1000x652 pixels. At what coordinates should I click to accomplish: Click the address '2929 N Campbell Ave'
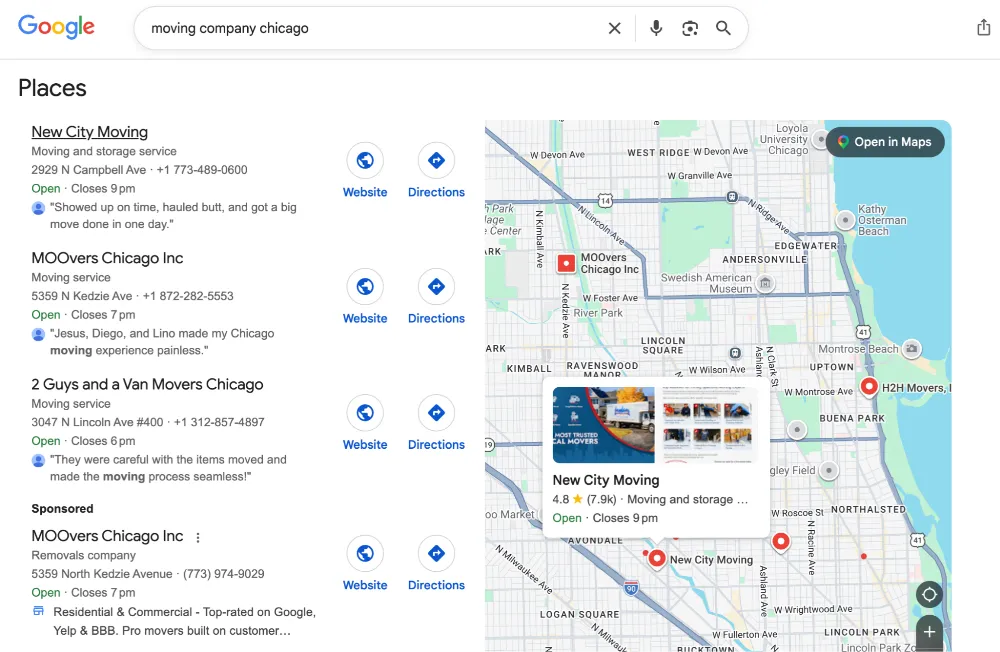click(x=89, y=170)
